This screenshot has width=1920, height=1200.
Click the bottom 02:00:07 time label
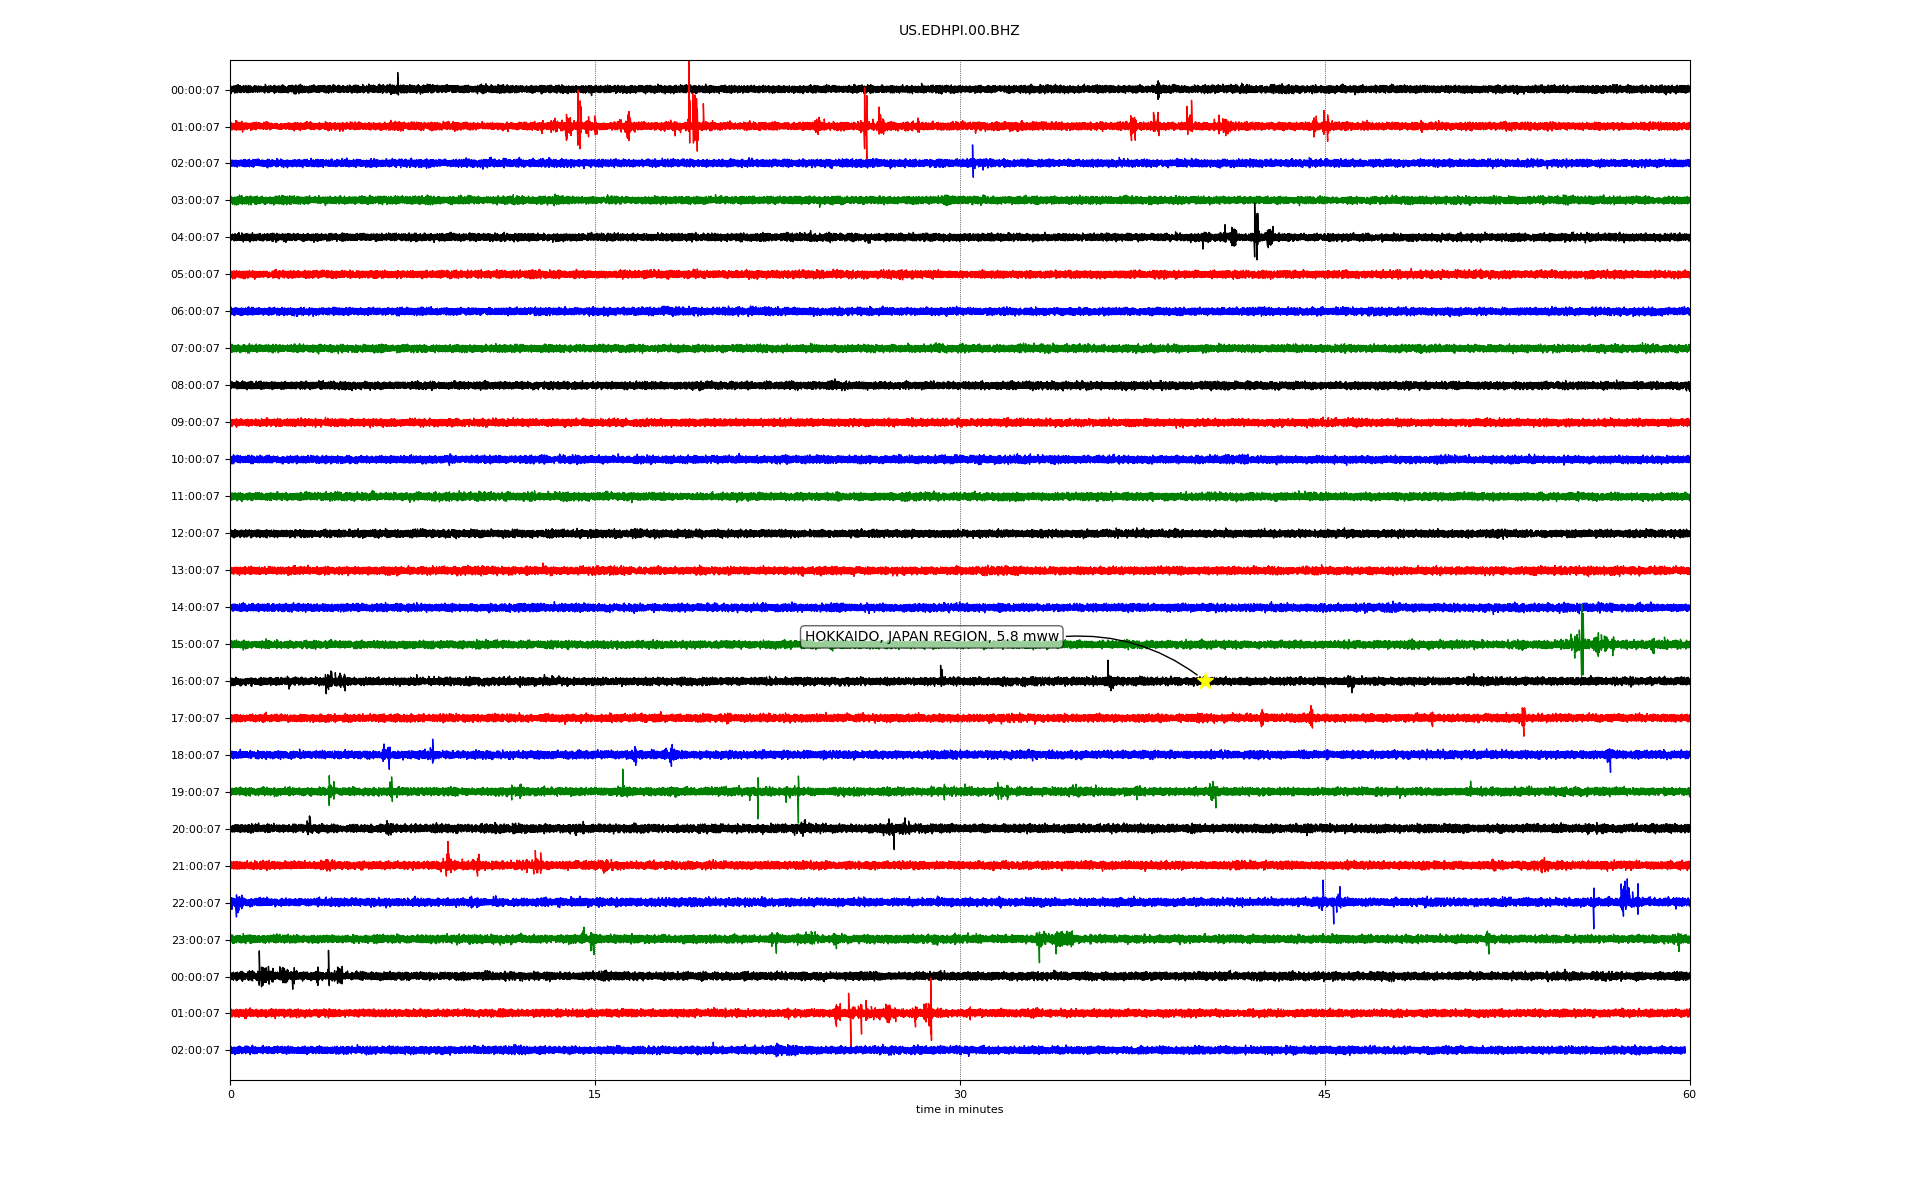click(195, 1051)
